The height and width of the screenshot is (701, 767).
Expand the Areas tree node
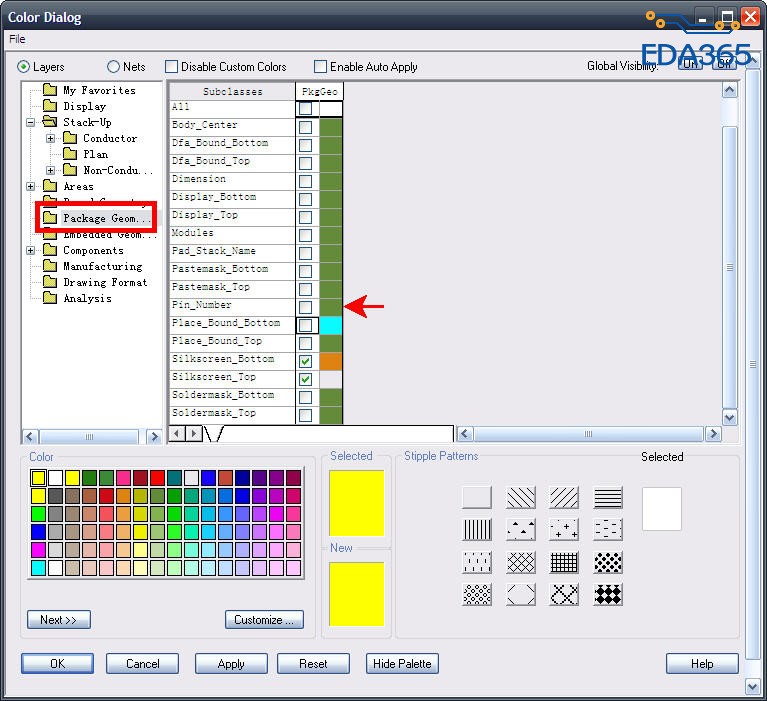[31, 186]
